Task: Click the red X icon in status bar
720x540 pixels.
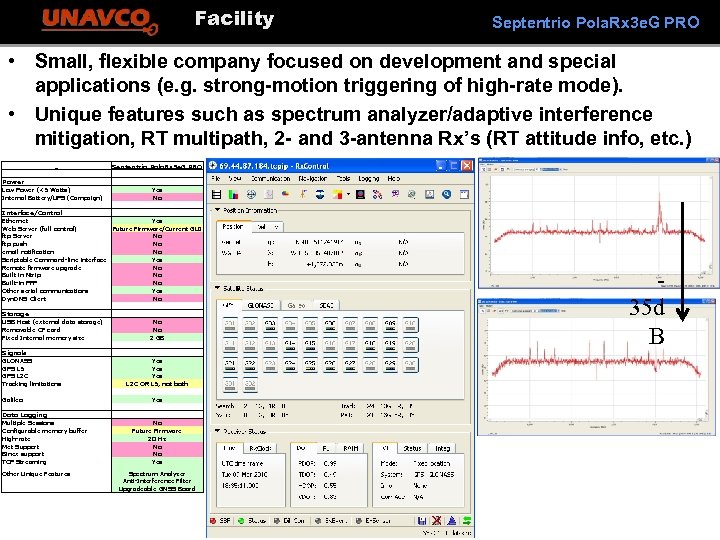Action: click(437, 520)
